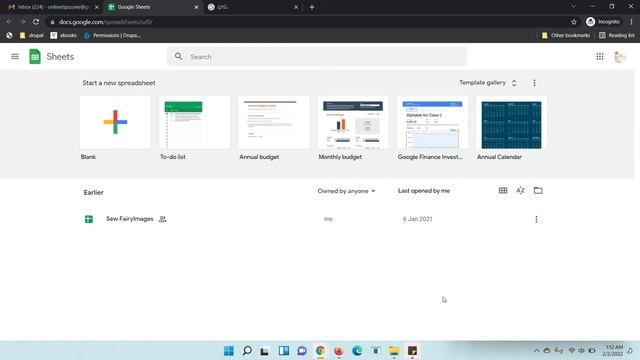
Task: Open the account avatar menu
Action: (x=620, y=57)
